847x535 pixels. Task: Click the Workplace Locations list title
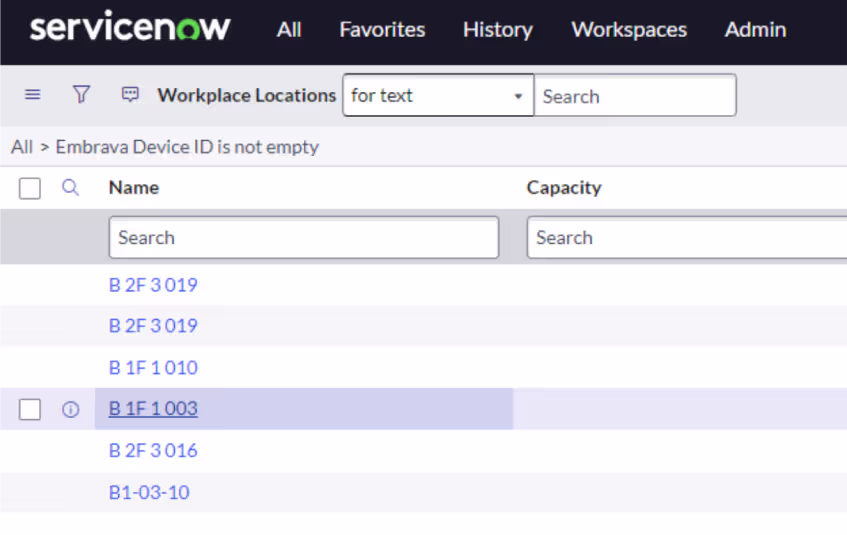[247, 96]
